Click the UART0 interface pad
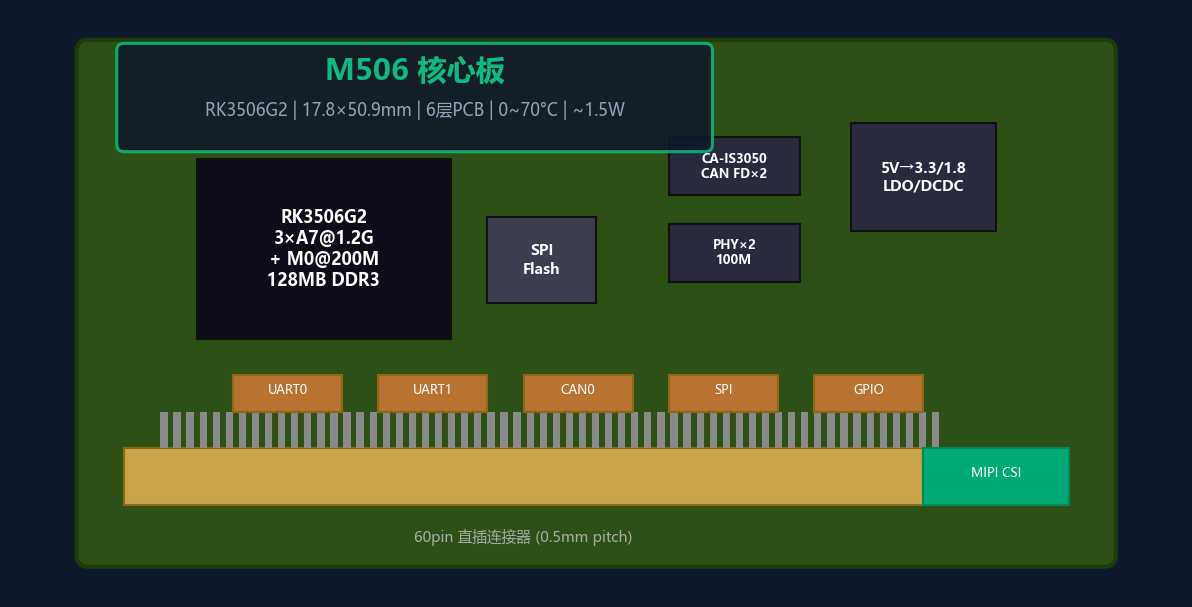1192x607 pixels. (x=287, y=392)
